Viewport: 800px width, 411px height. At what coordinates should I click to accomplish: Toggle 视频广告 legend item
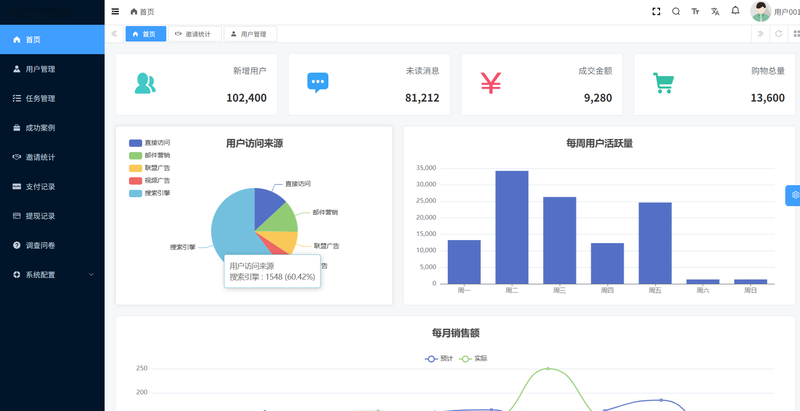point(149,181)
